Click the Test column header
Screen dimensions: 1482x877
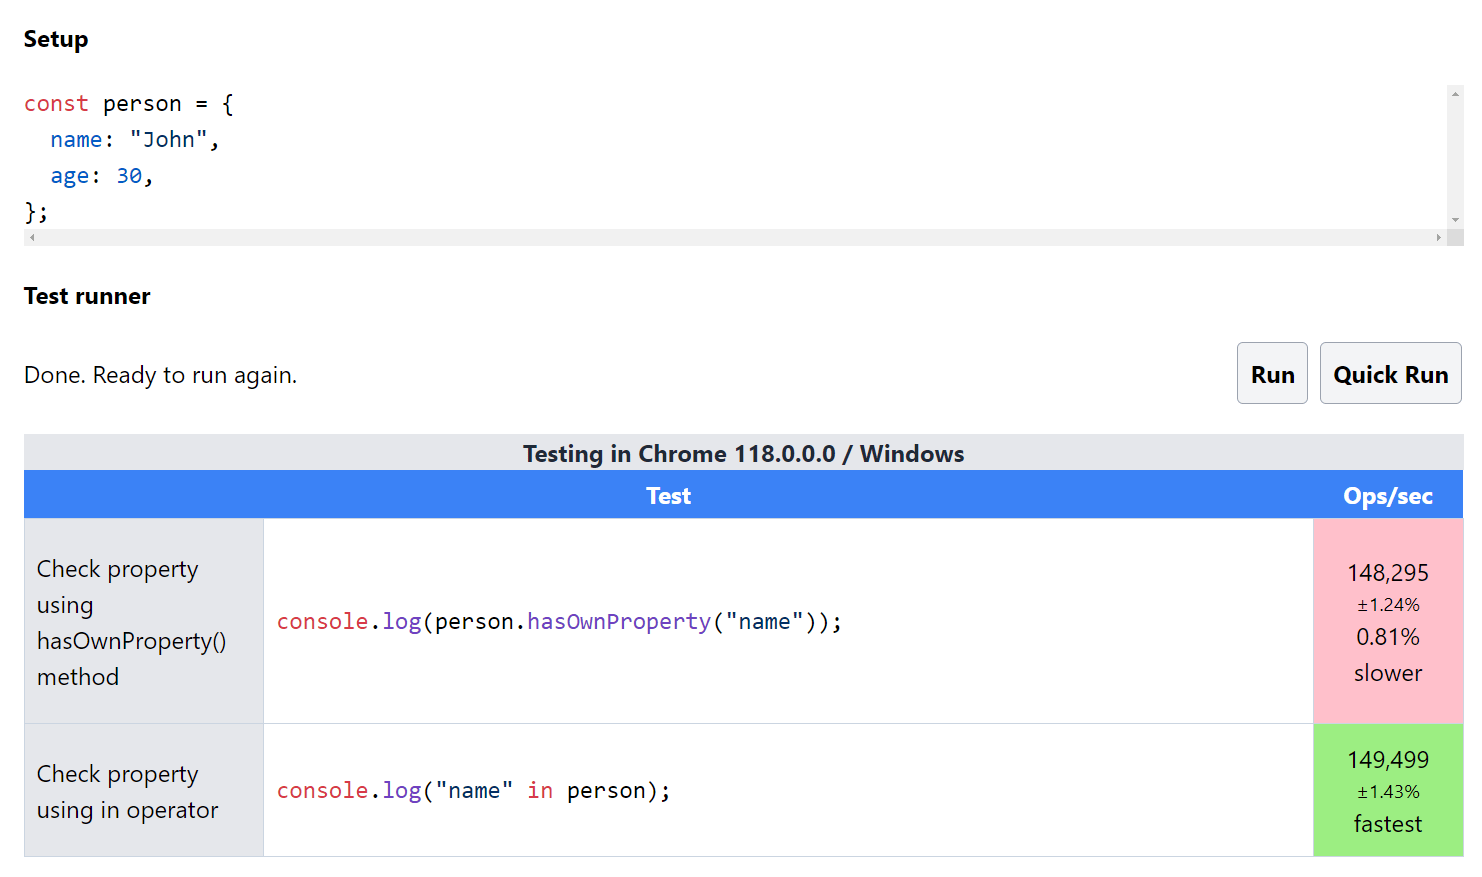pyautogui.click(x=668, y=495)
